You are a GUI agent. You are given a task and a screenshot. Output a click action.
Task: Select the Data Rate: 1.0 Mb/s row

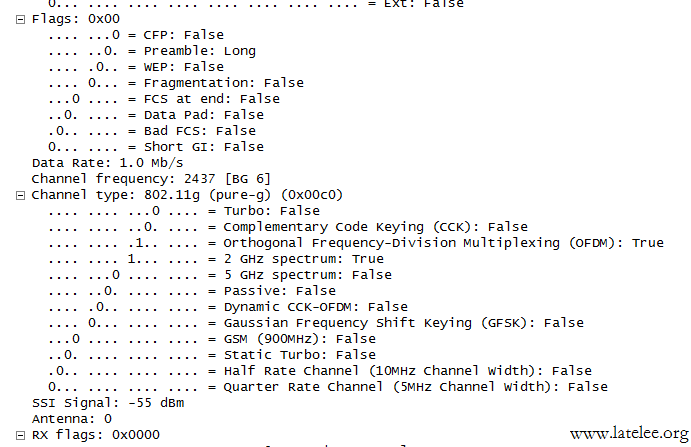click(x=108, y=163)
